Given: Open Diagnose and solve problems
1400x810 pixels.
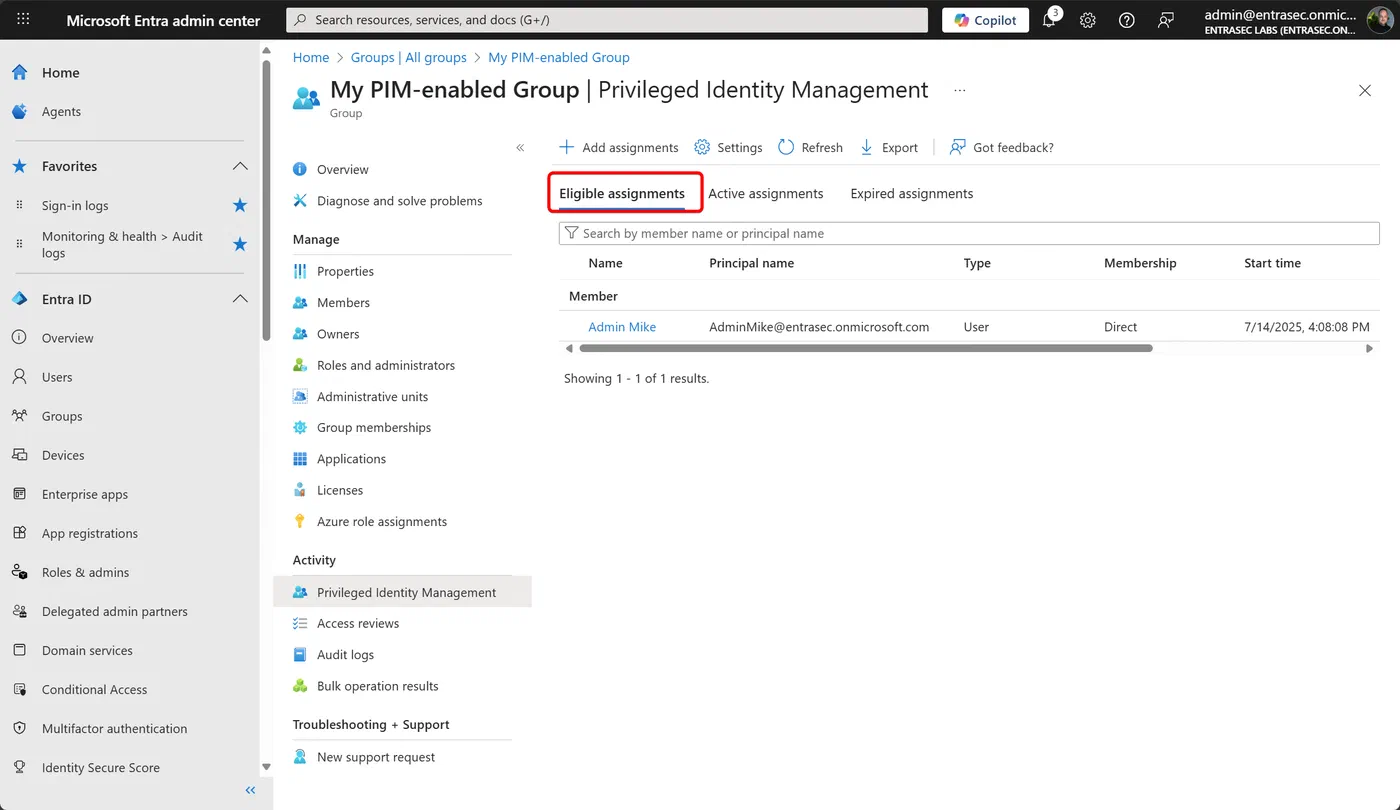Looking at the screenshot, I should tap(399, 200).
